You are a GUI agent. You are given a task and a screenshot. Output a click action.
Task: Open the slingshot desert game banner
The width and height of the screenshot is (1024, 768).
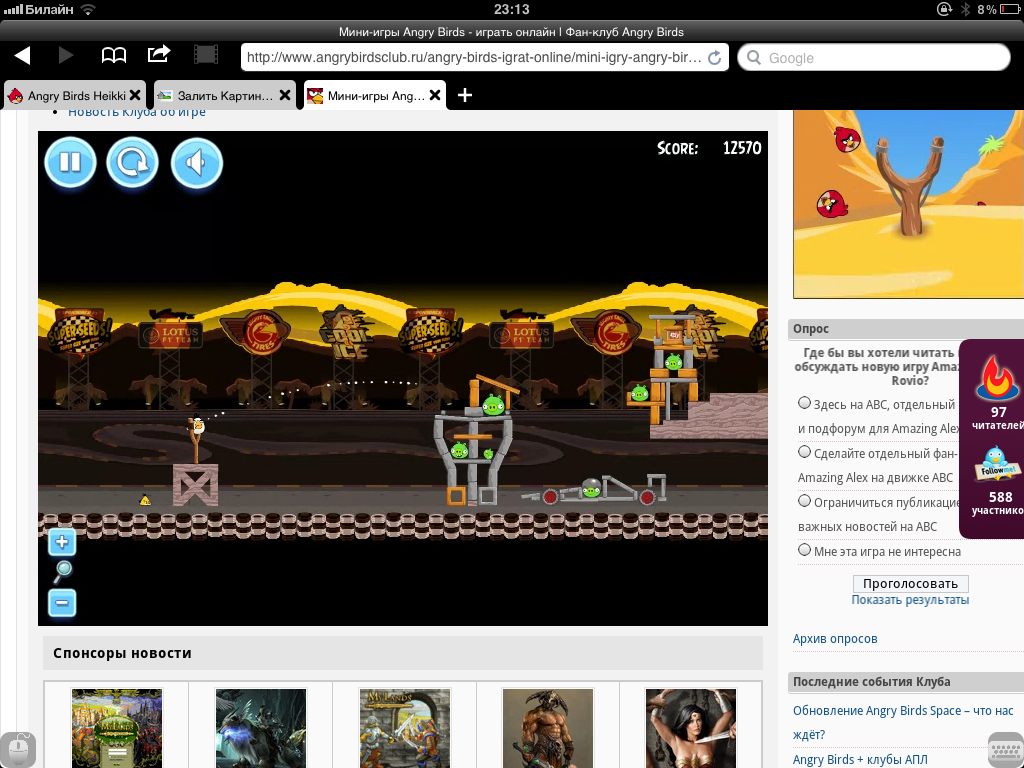point(908,204)
